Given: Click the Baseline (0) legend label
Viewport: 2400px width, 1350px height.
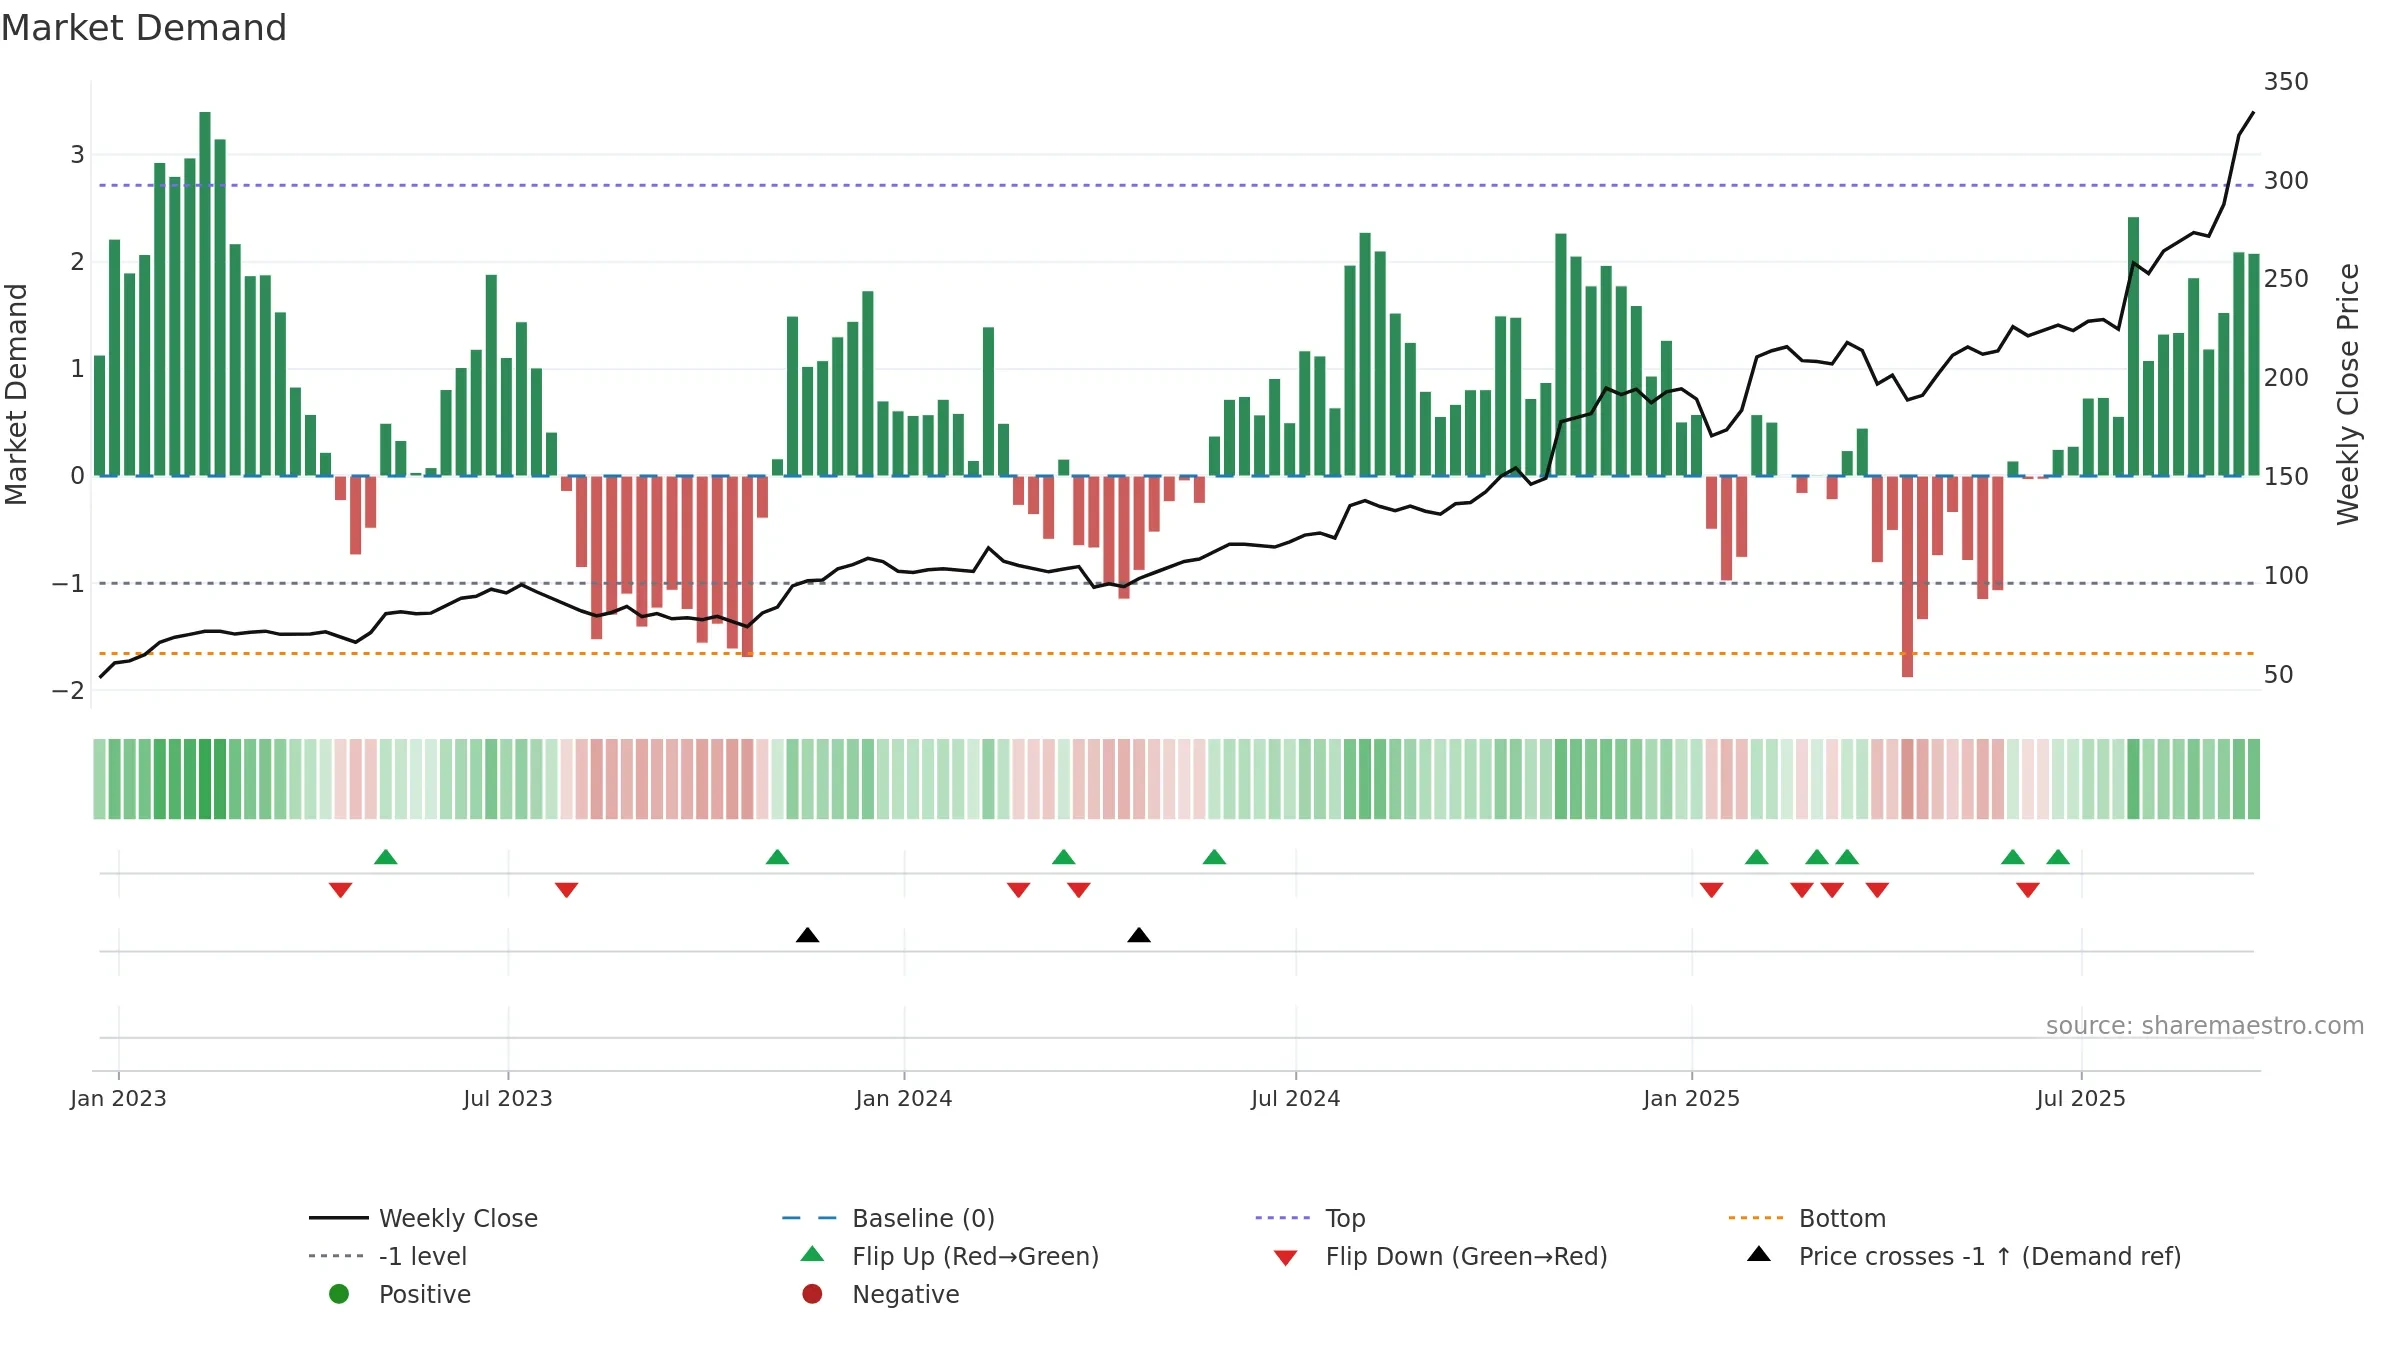Looking at the screenshot, I should [x=923, y=1218].
